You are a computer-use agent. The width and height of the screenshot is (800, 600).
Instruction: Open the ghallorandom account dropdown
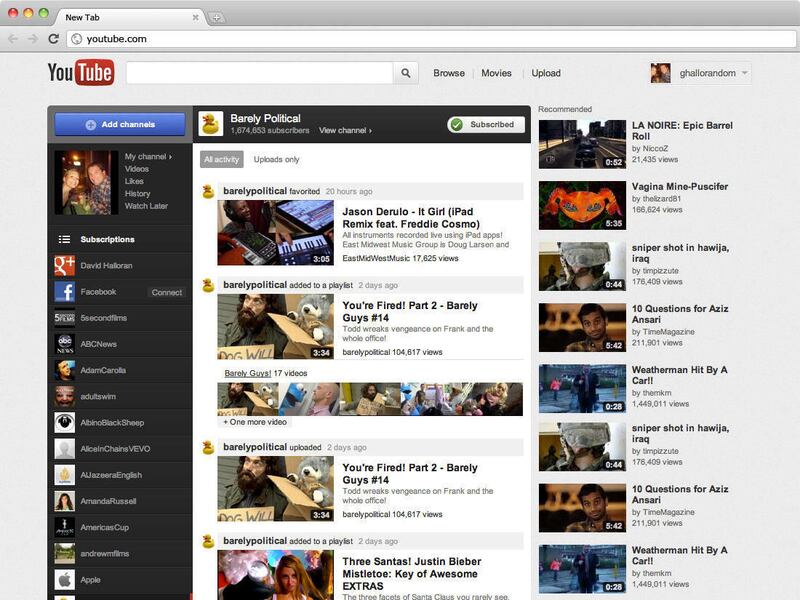click(x=700, y=73)
